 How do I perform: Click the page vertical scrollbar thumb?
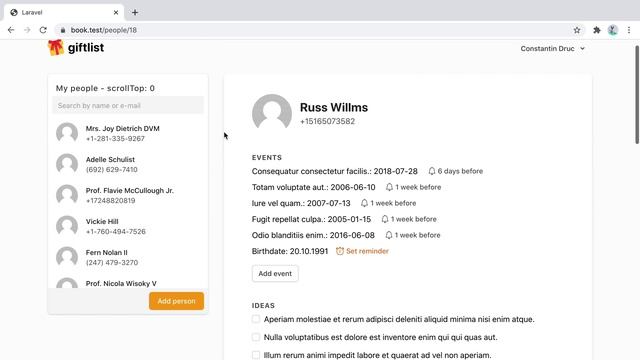[637, 94]
